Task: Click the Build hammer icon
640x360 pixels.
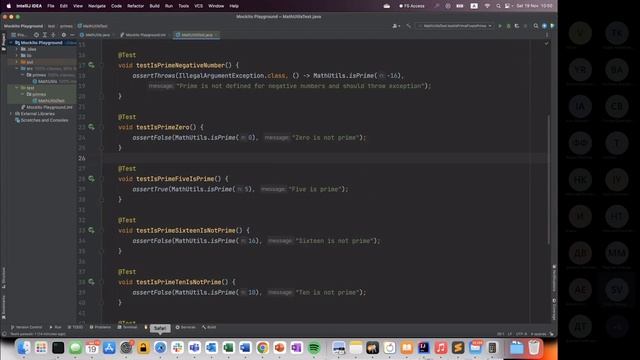Action: pyautogui.click(x=408, y=26)
